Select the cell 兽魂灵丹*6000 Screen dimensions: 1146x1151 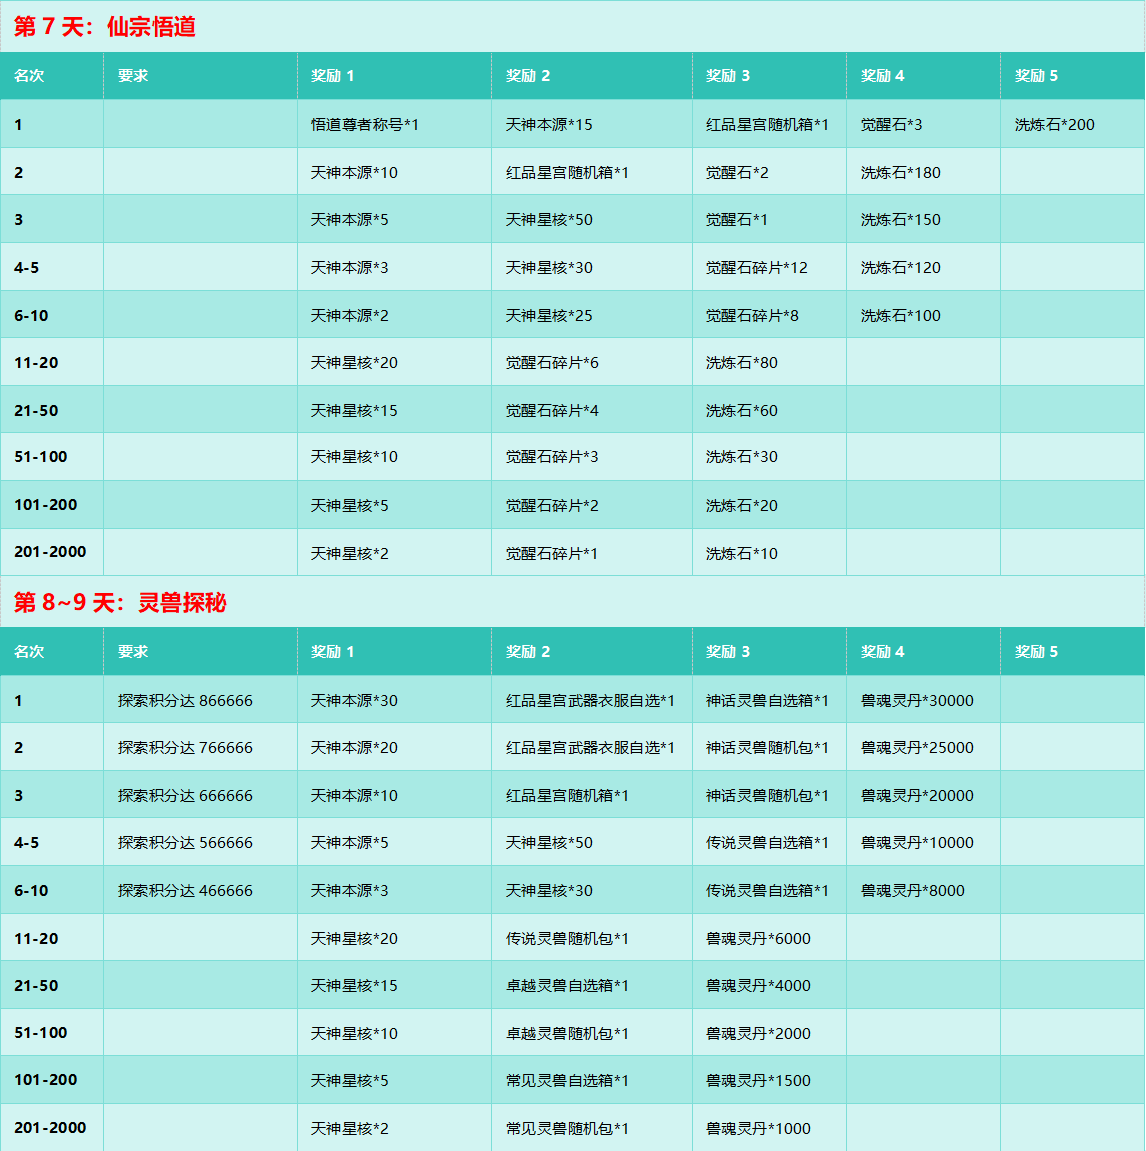(x=769, y=937)
